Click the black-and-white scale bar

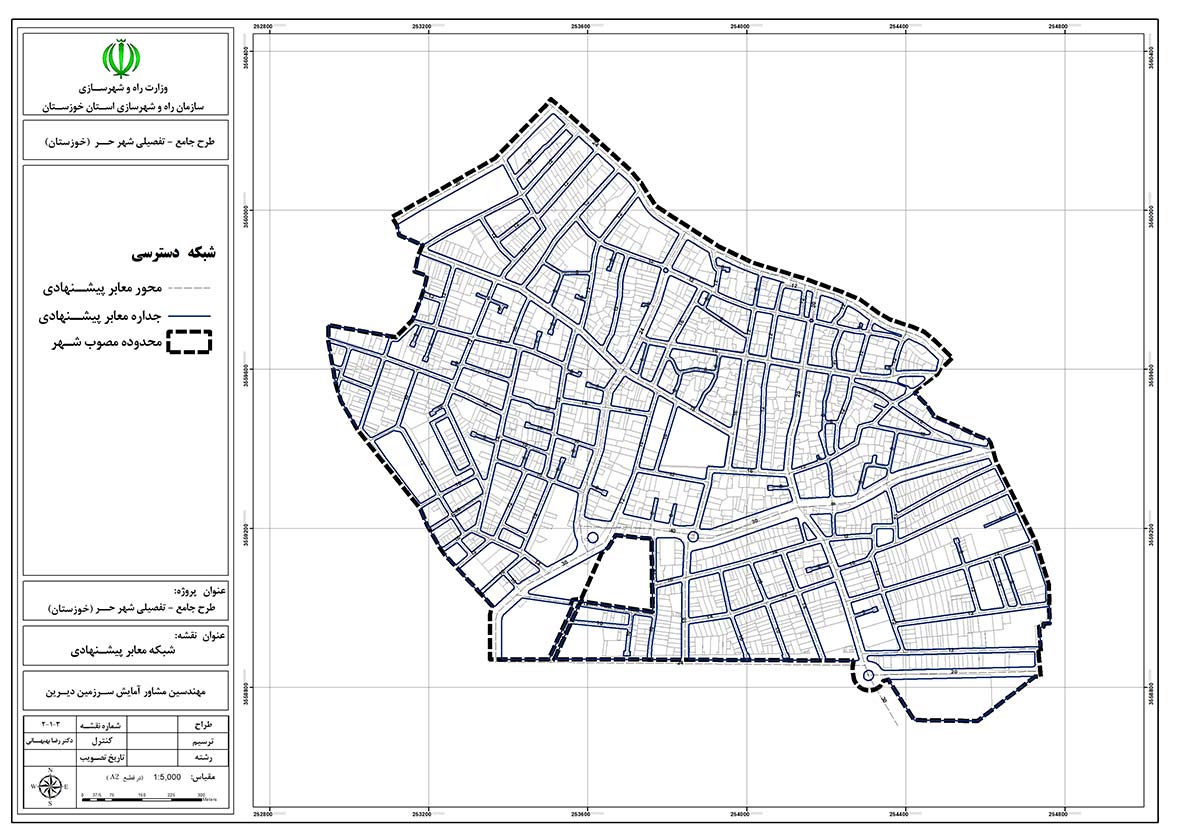[x=142, y=800]
